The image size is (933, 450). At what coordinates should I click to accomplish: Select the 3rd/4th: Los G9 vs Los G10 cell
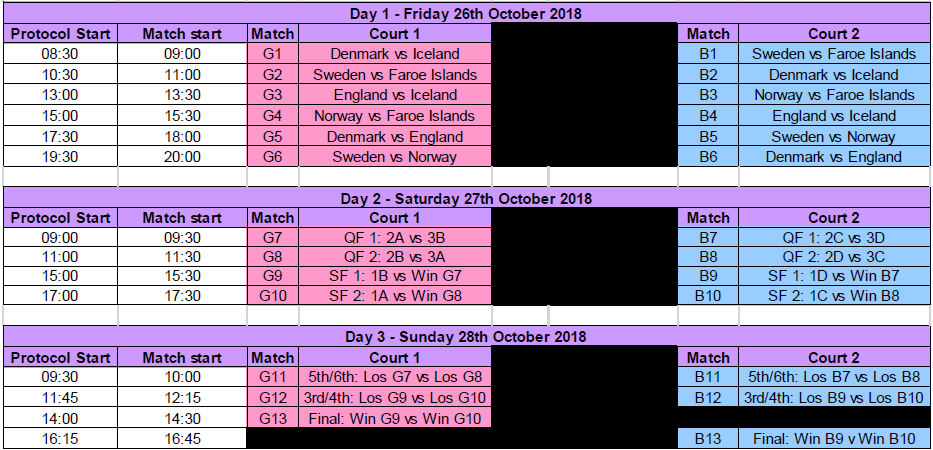(x=395, y=397)
